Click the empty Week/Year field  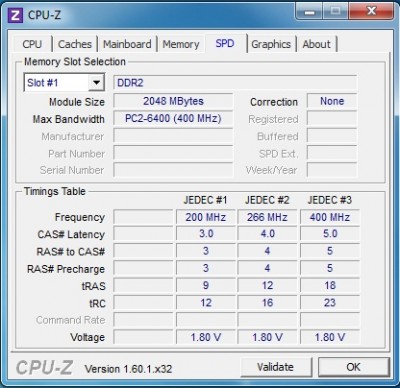(x=332, y=170)
